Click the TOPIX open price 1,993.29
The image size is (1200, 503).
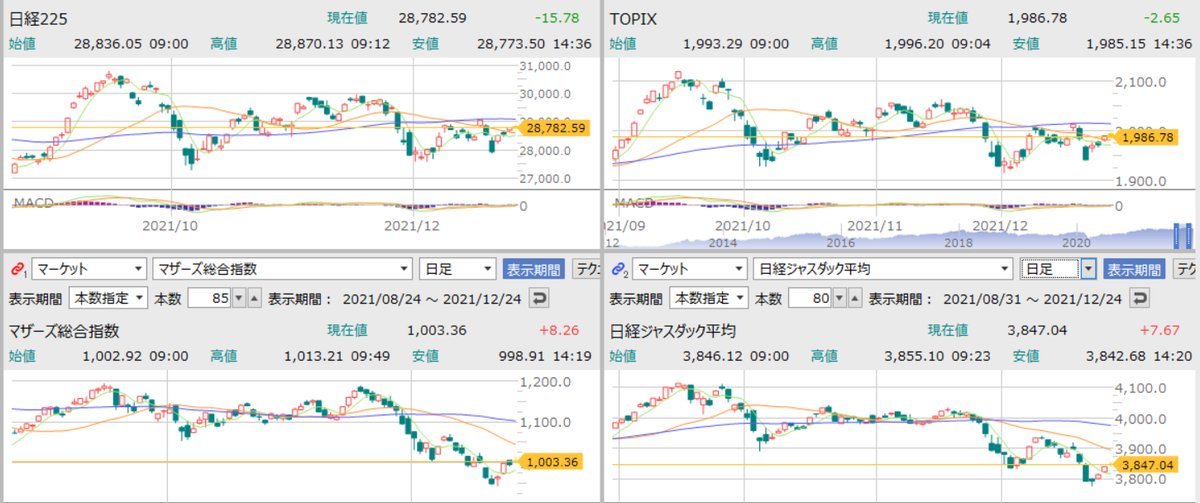pyautogui.click(x=714, y=43)
